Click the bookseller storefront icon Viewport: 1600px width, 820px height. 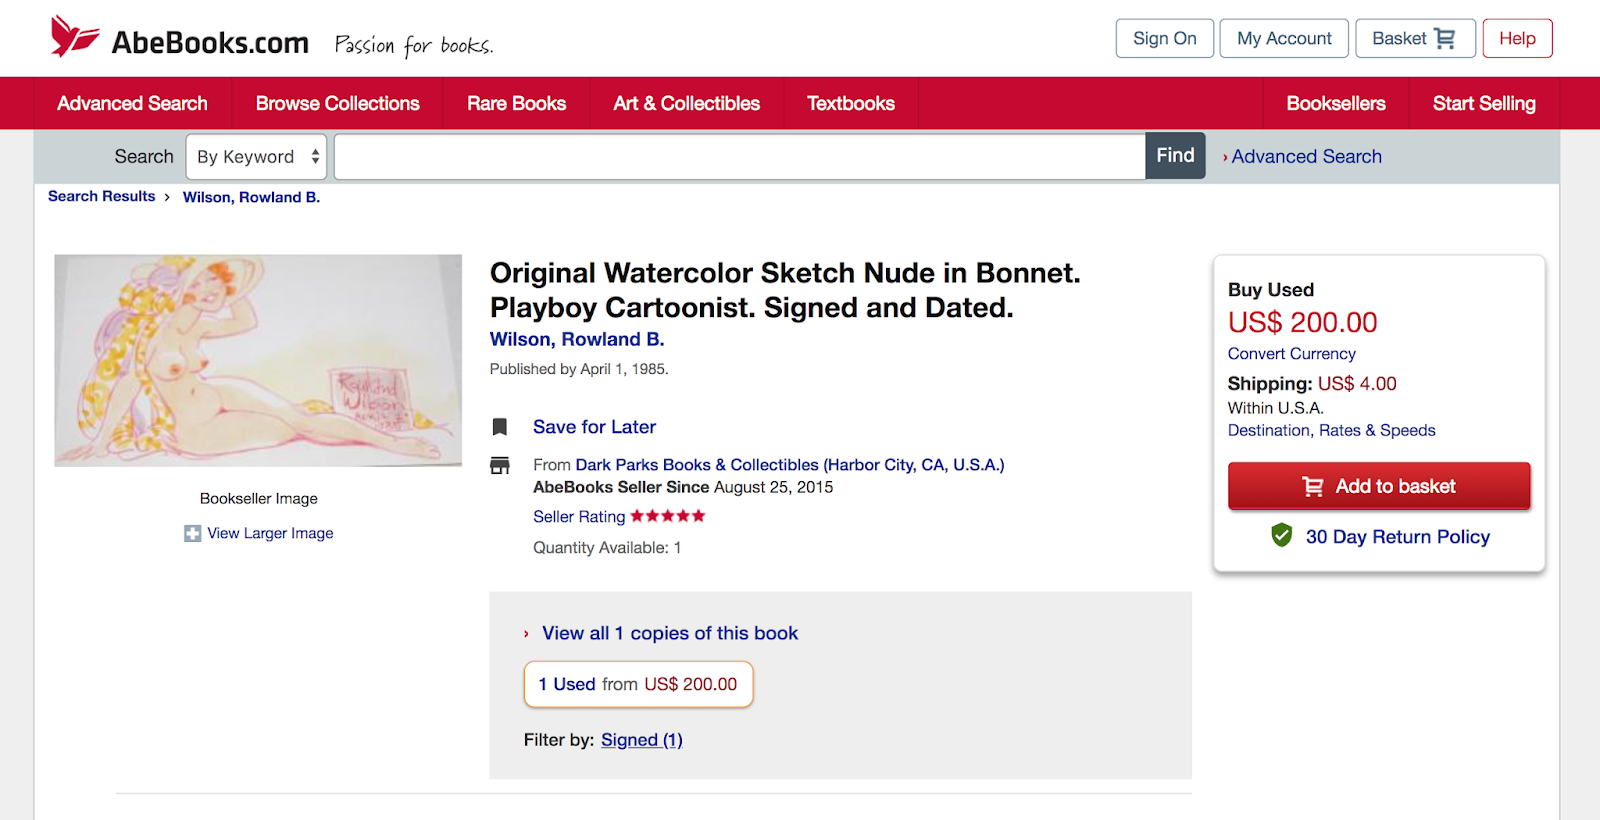(500, 465)
